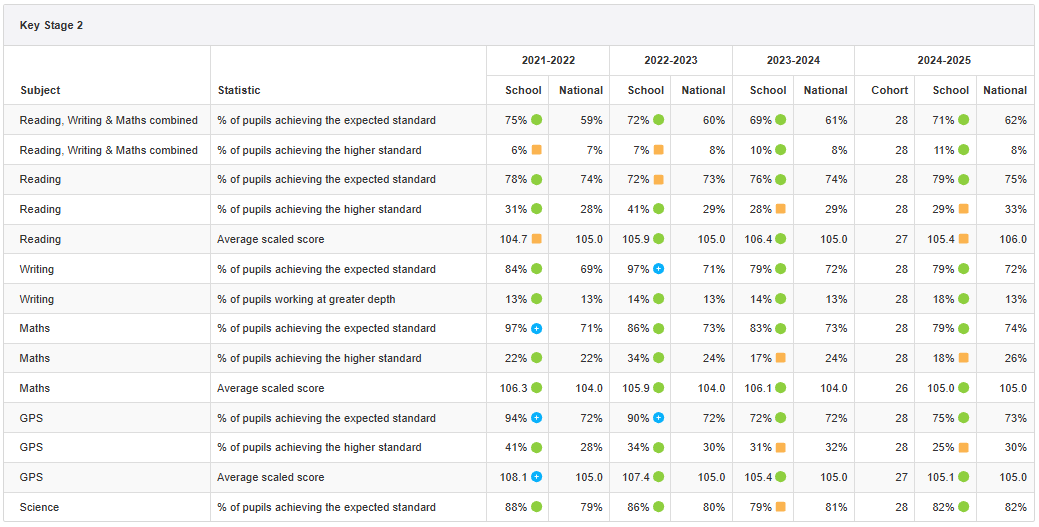Viewport: 1039px width, 527px height.
Task: Click the orange square beside combined 6%
Action: pyautogui.click(x=537, y=150)
